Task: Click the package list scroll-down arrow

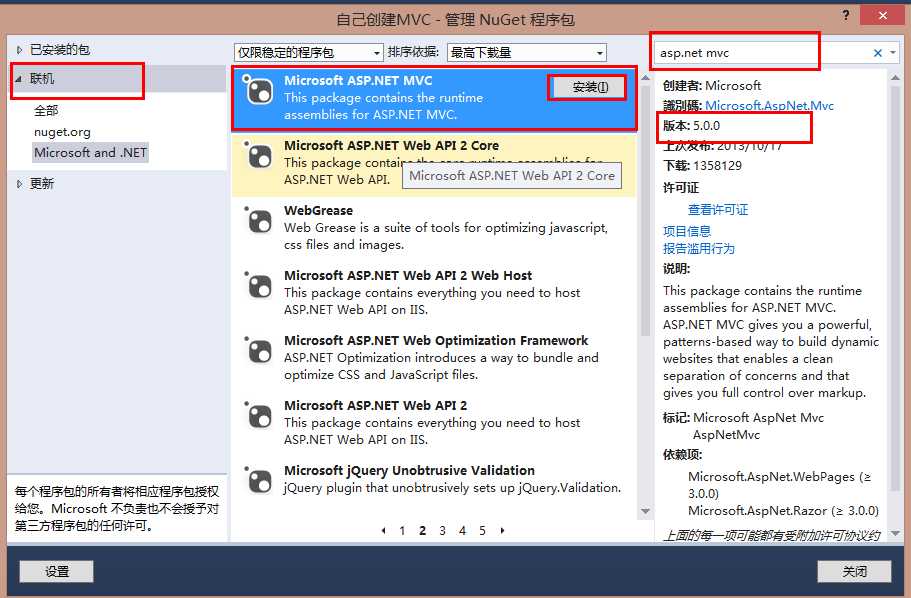Action: [645, 511]
